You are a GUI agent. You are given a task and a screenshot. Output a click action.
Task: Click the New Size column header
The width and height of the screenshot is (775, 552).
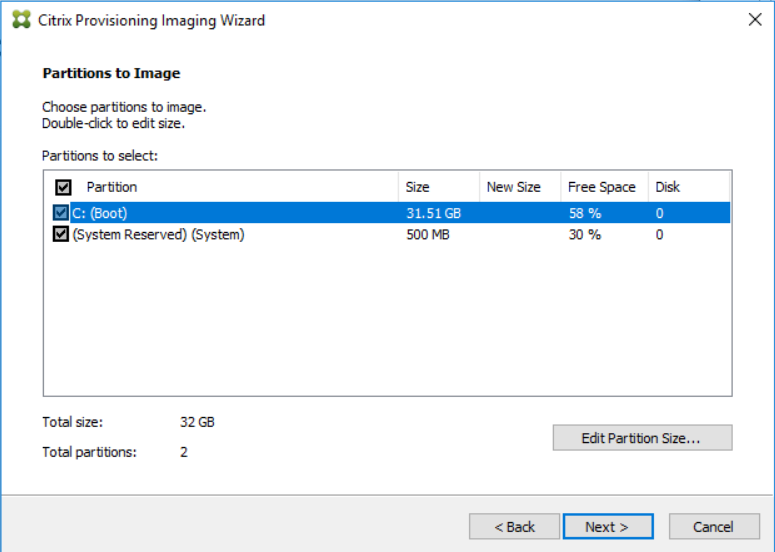pyautogui.click(x=520, y=187)
